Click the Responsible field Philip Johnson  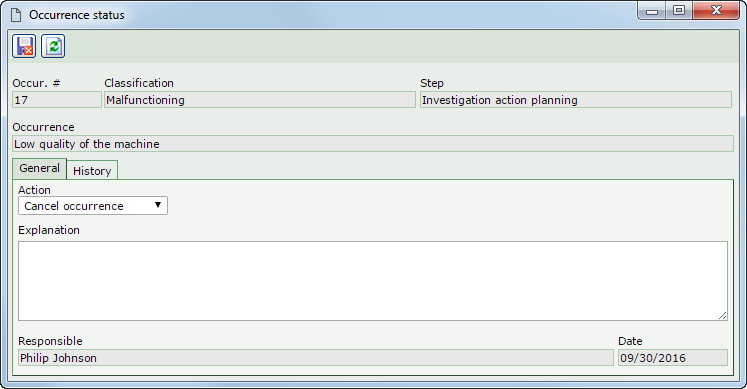pyautogui.click(x=315, y=358)
